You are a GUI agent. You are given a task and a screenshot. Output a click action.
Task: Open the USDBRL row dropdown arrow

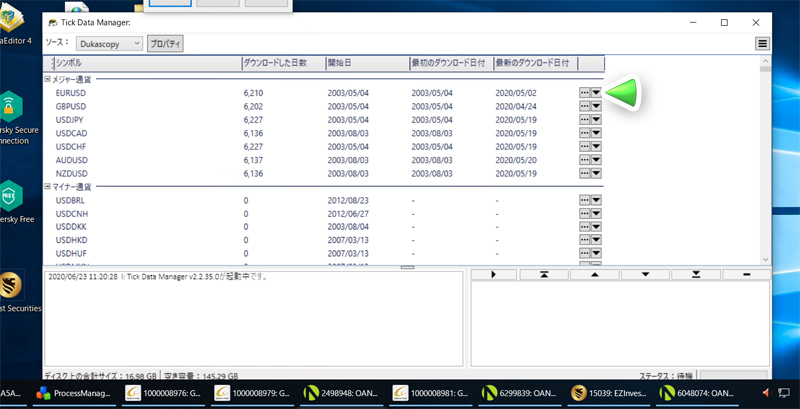(596, 200)
